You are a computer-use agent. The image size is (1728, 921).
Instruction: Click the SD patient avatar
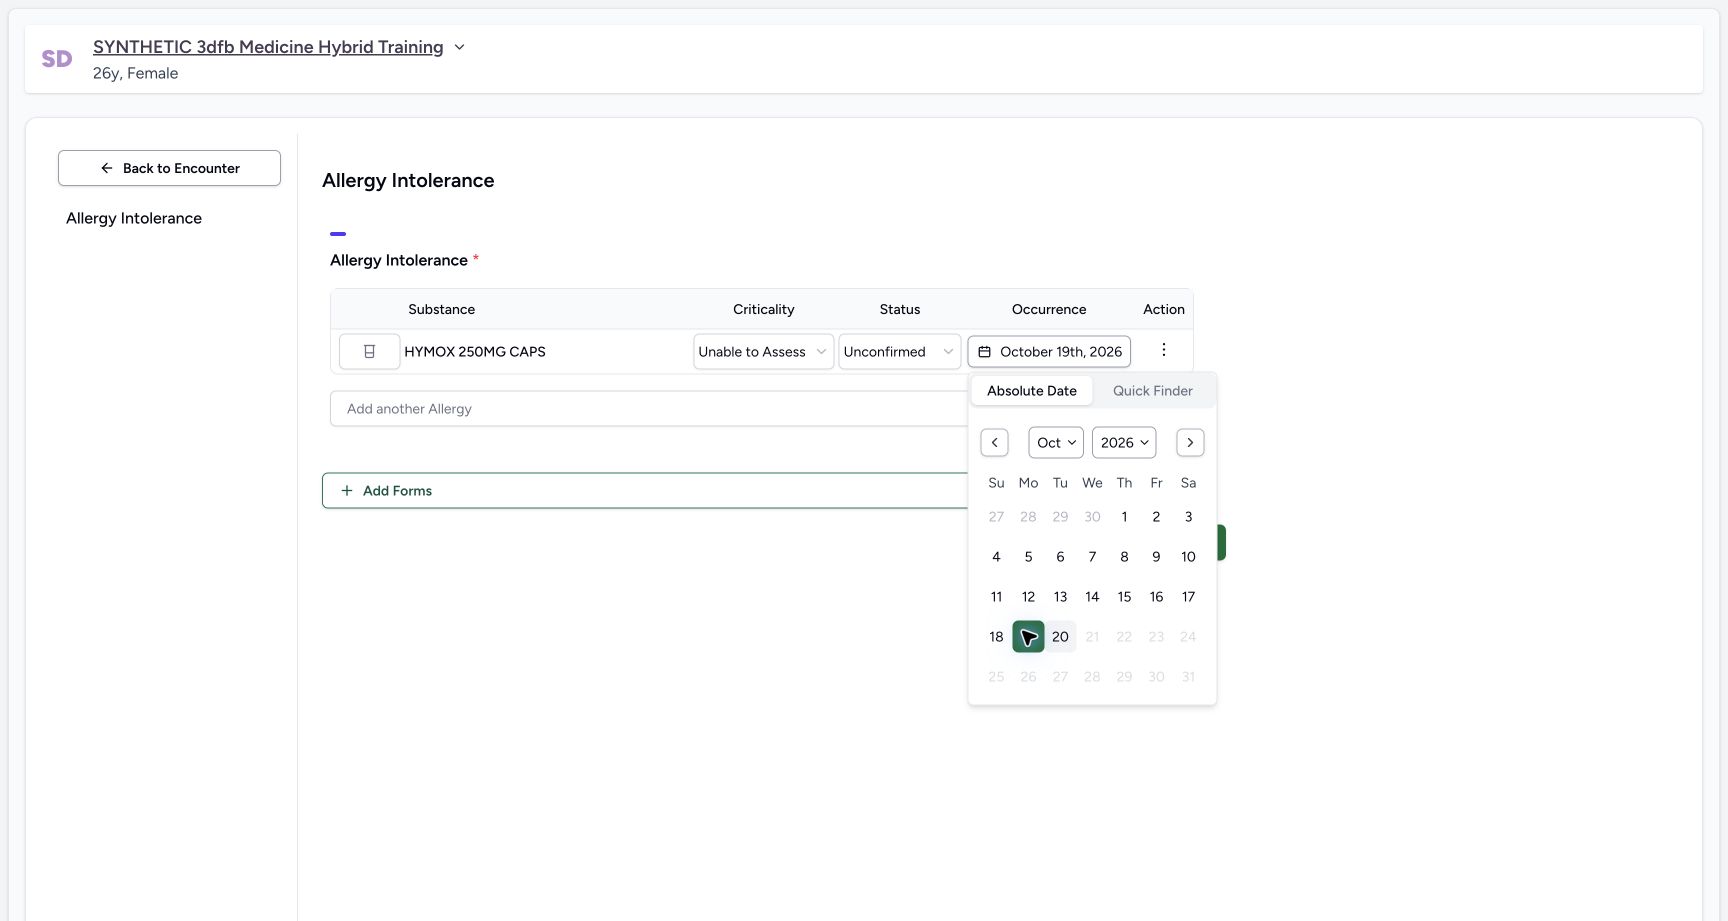pos(57,59)
